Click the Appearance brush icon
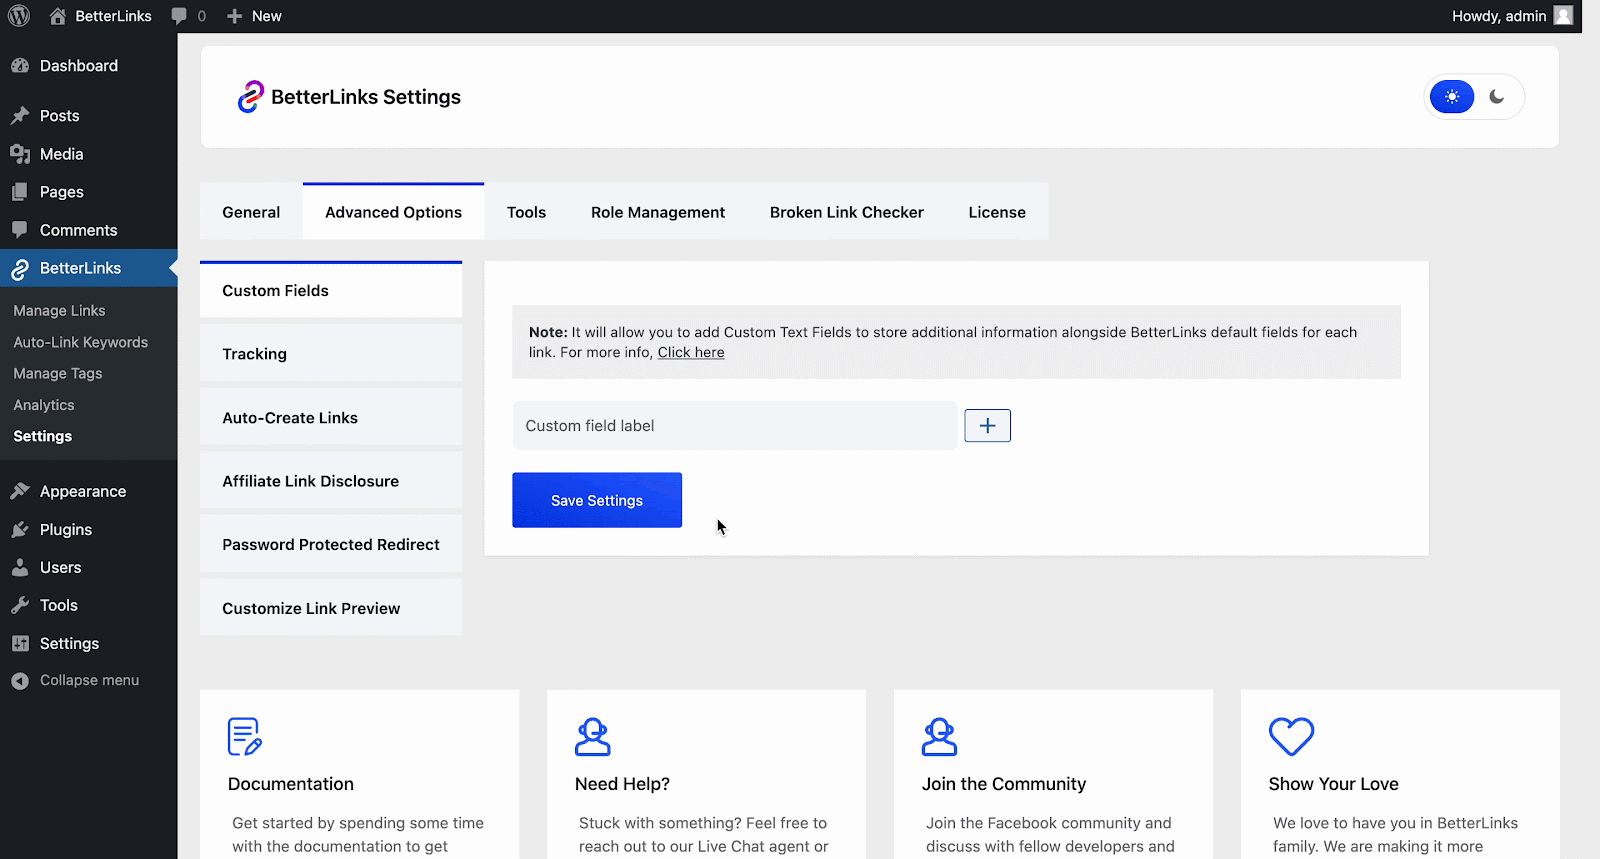 coord(20,491)
